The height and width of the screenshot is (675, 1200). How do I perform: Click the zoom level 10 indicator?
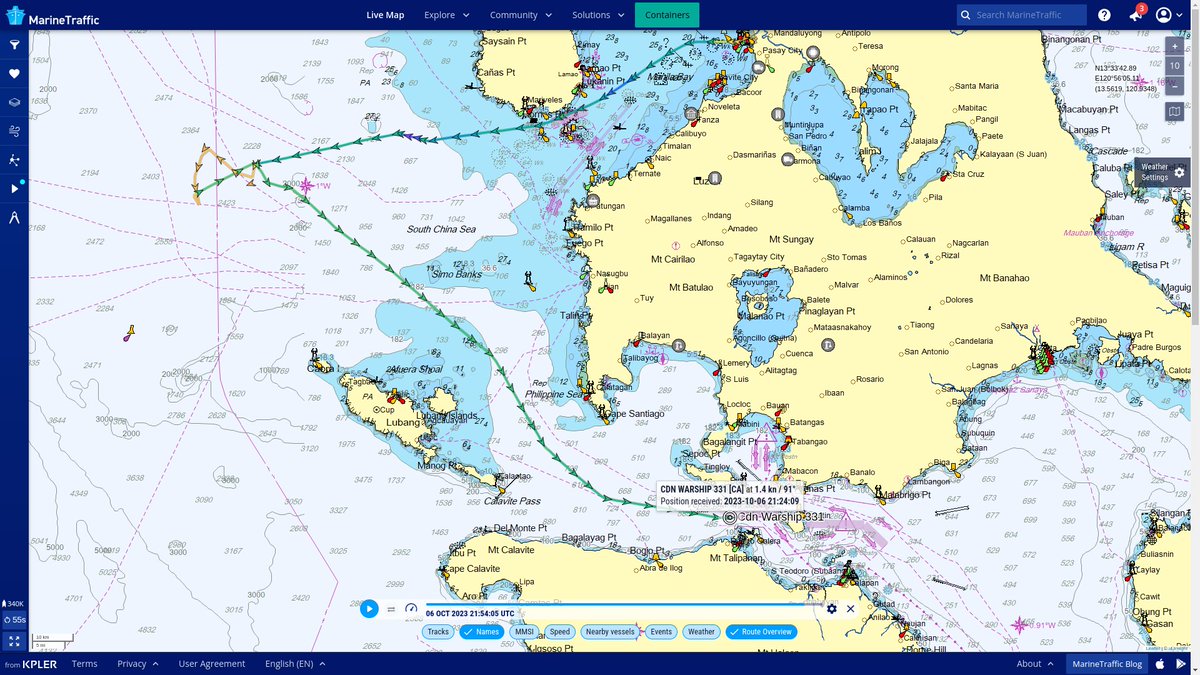pos(1175,66)
